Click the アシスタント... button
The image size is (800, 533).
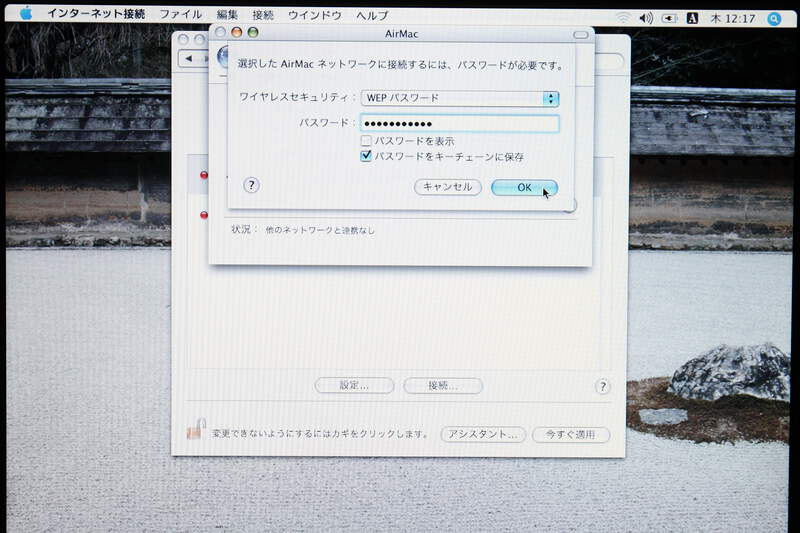483,435
